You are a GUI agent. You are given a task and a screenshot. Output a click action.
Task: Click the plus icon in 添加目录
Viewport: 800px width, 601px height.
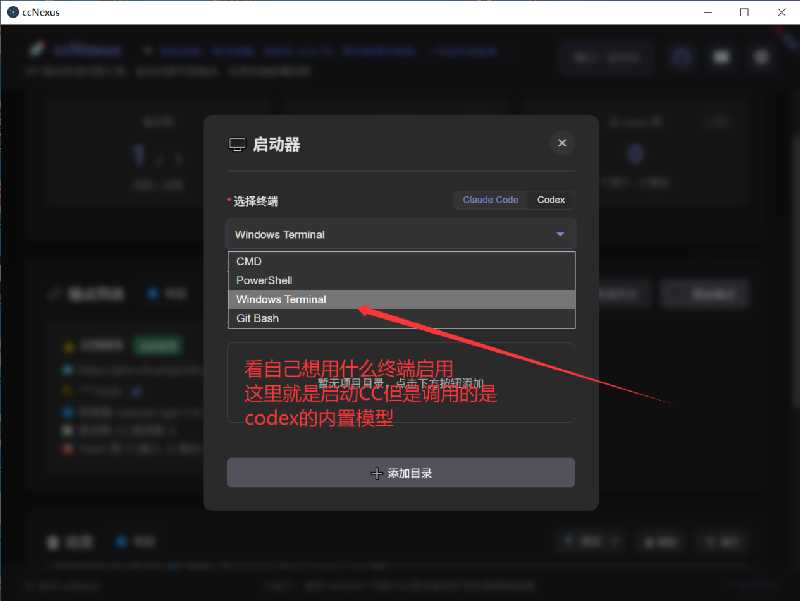(x=377, y=473)
